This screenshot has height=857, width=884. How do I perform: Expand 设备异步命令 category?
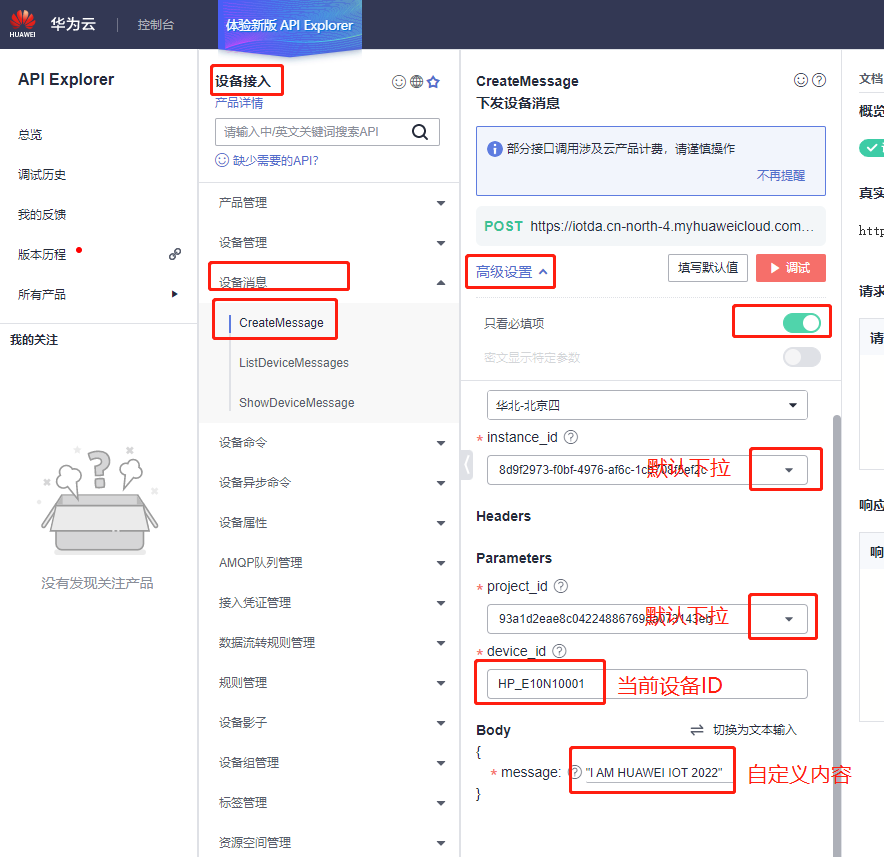(441, 483)
